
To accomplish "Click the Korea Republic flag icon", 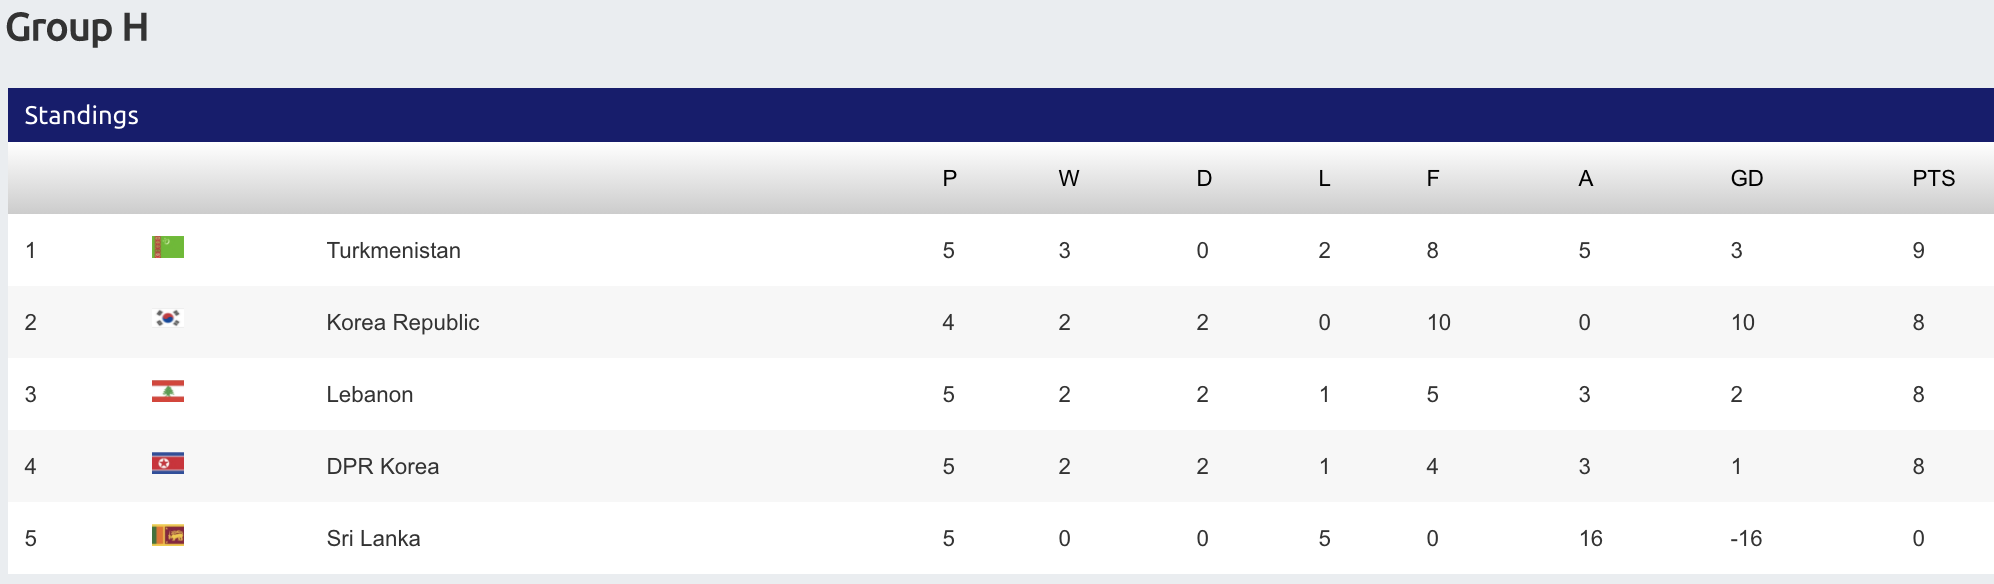I will (168, 318).
